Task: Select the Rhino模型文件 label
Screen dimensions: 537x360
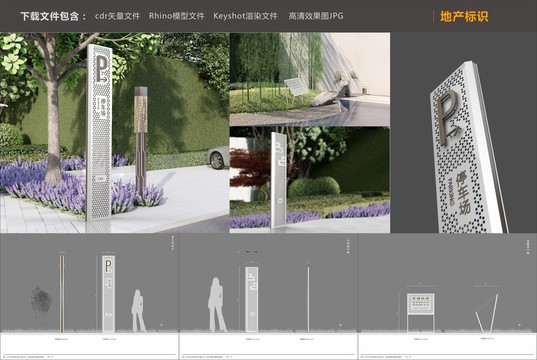Action: (x=176, y=16)
